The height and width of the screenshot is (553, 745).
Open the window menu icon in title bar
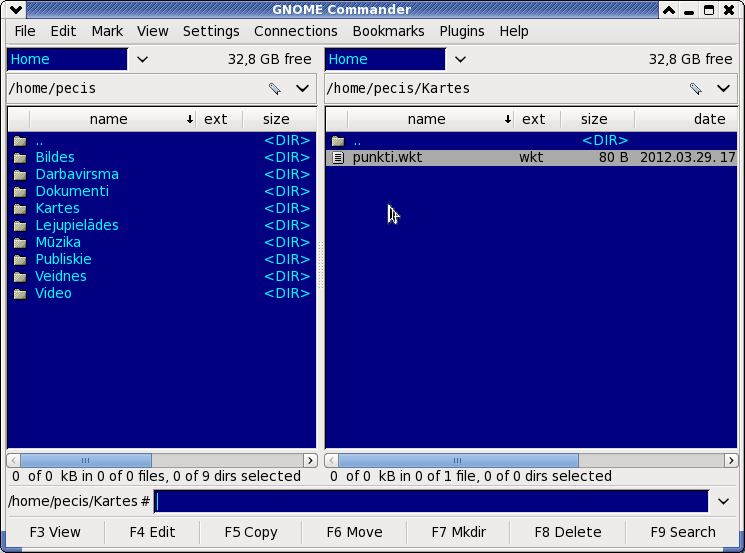coord(15,9)
